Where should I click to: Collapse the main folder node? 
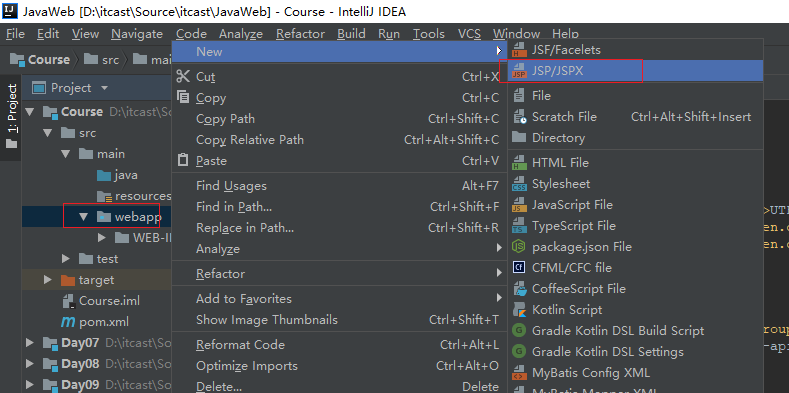click(66, 154)
